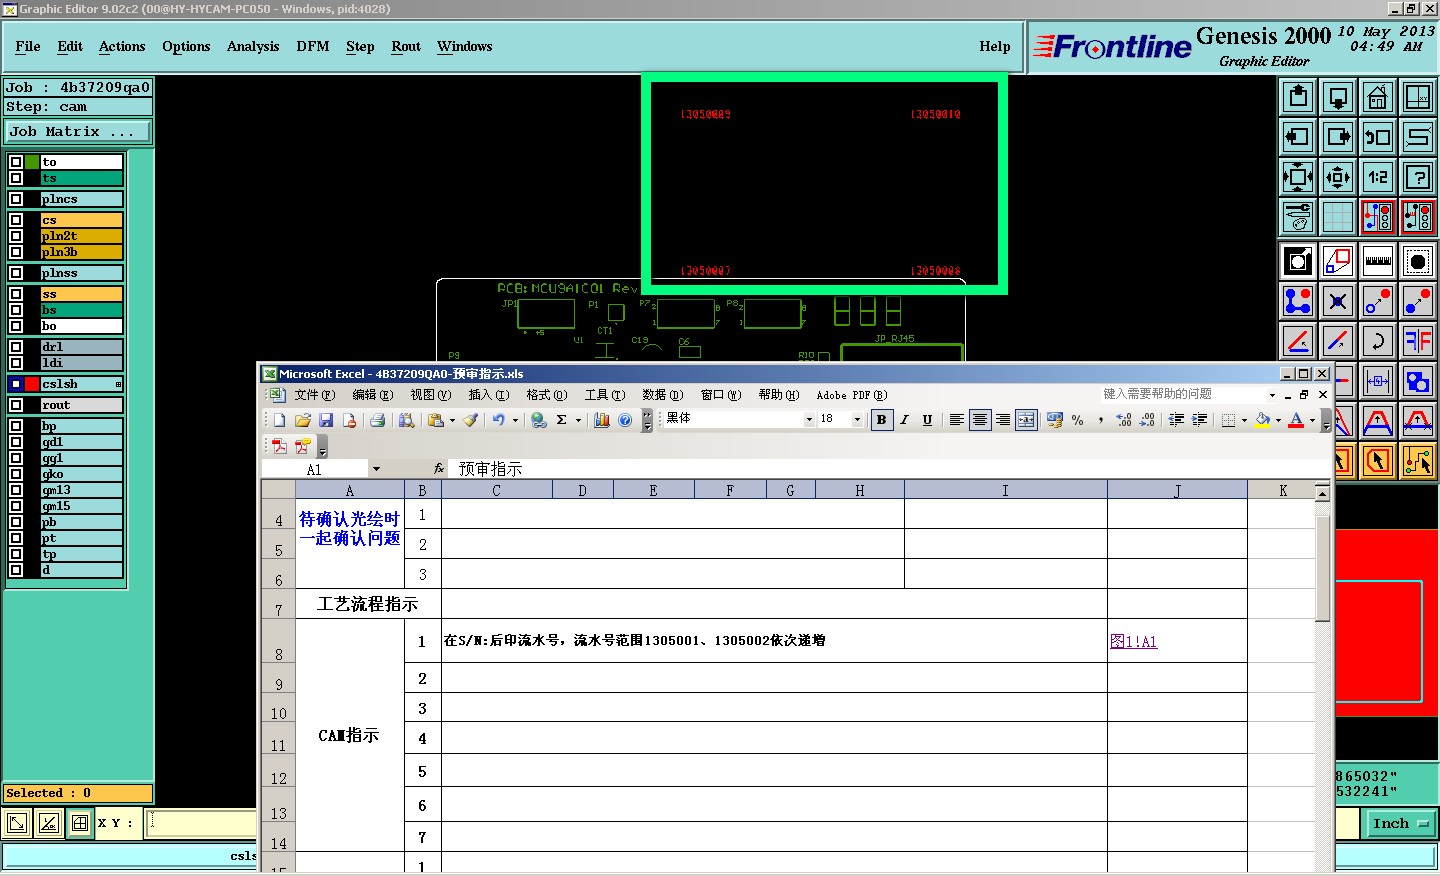Toggle the checkbox for layer plncs
This screenshot has width=1440, height=876.
tap(16, 199)
